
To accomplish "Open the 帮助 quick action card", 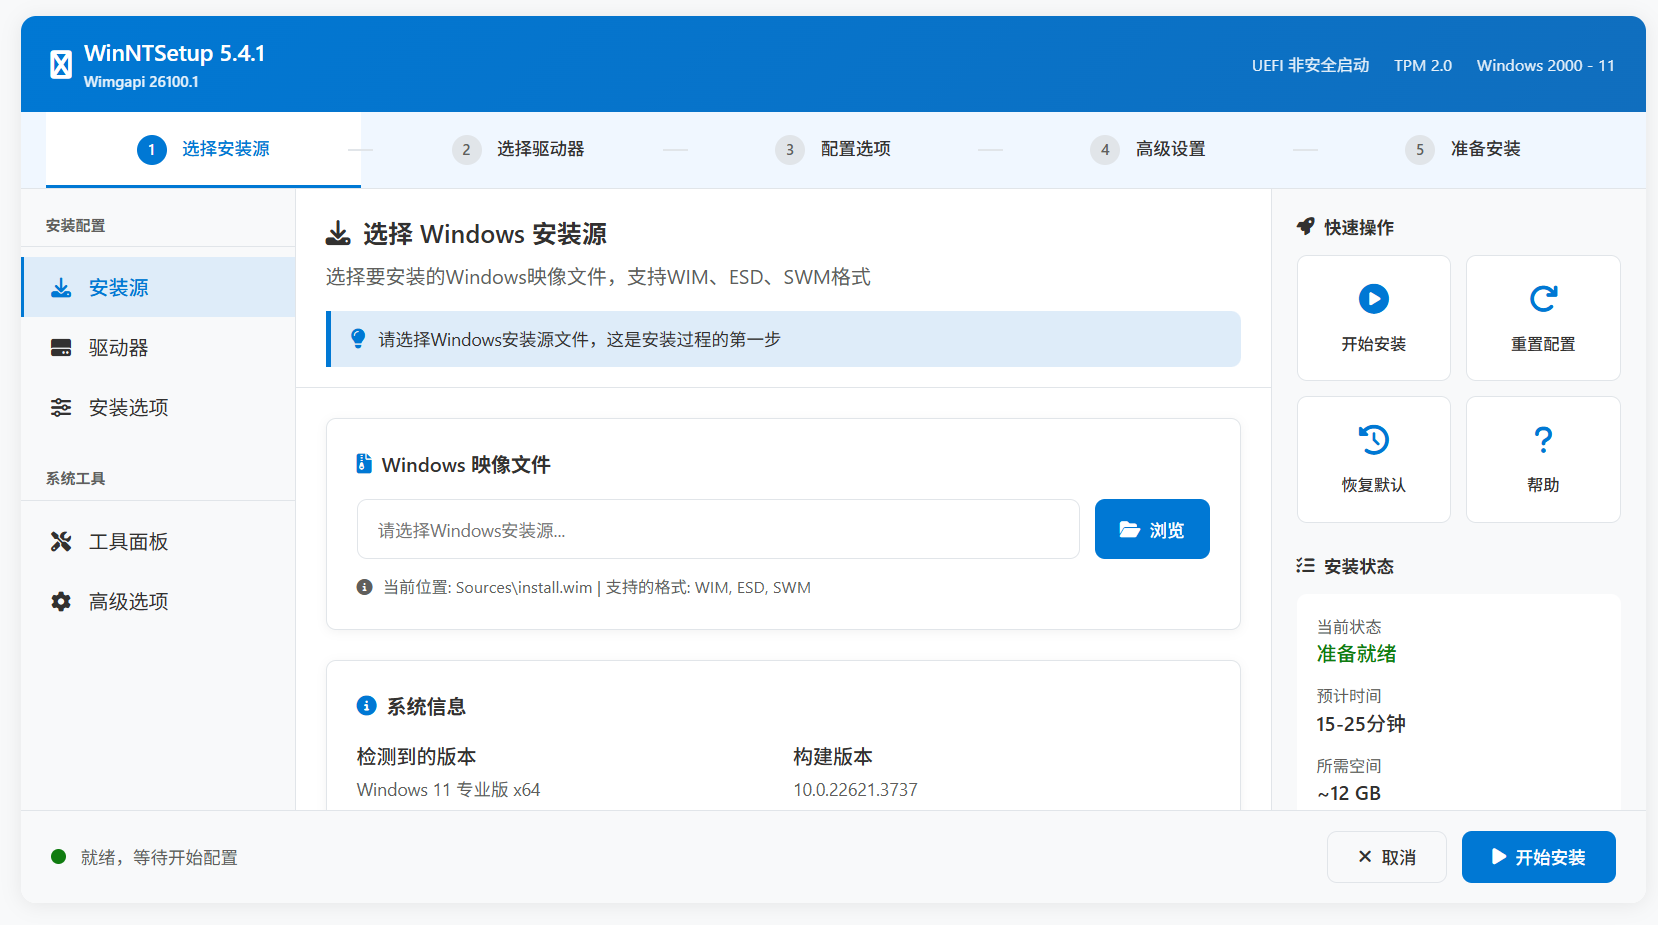I will [1543, 459].
